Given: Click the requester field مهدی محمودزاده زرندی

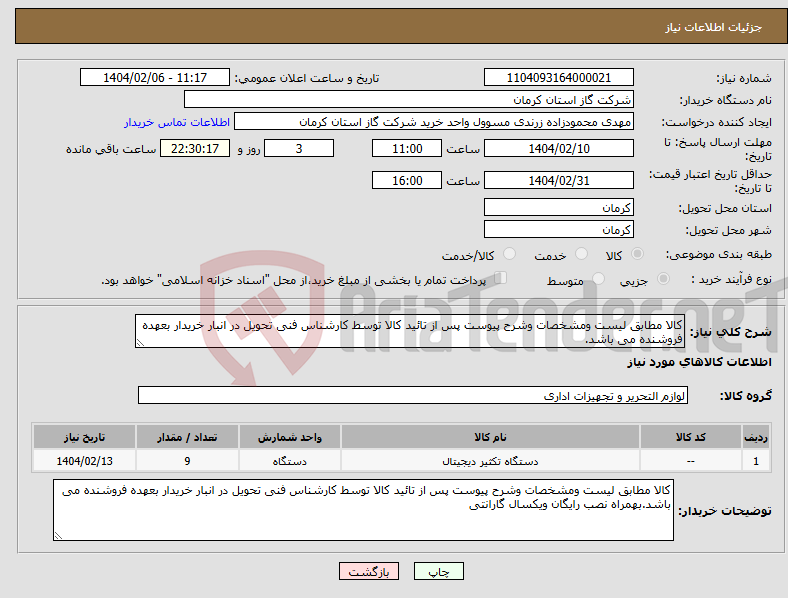Looking at the screenshot, I should (434, 122).
